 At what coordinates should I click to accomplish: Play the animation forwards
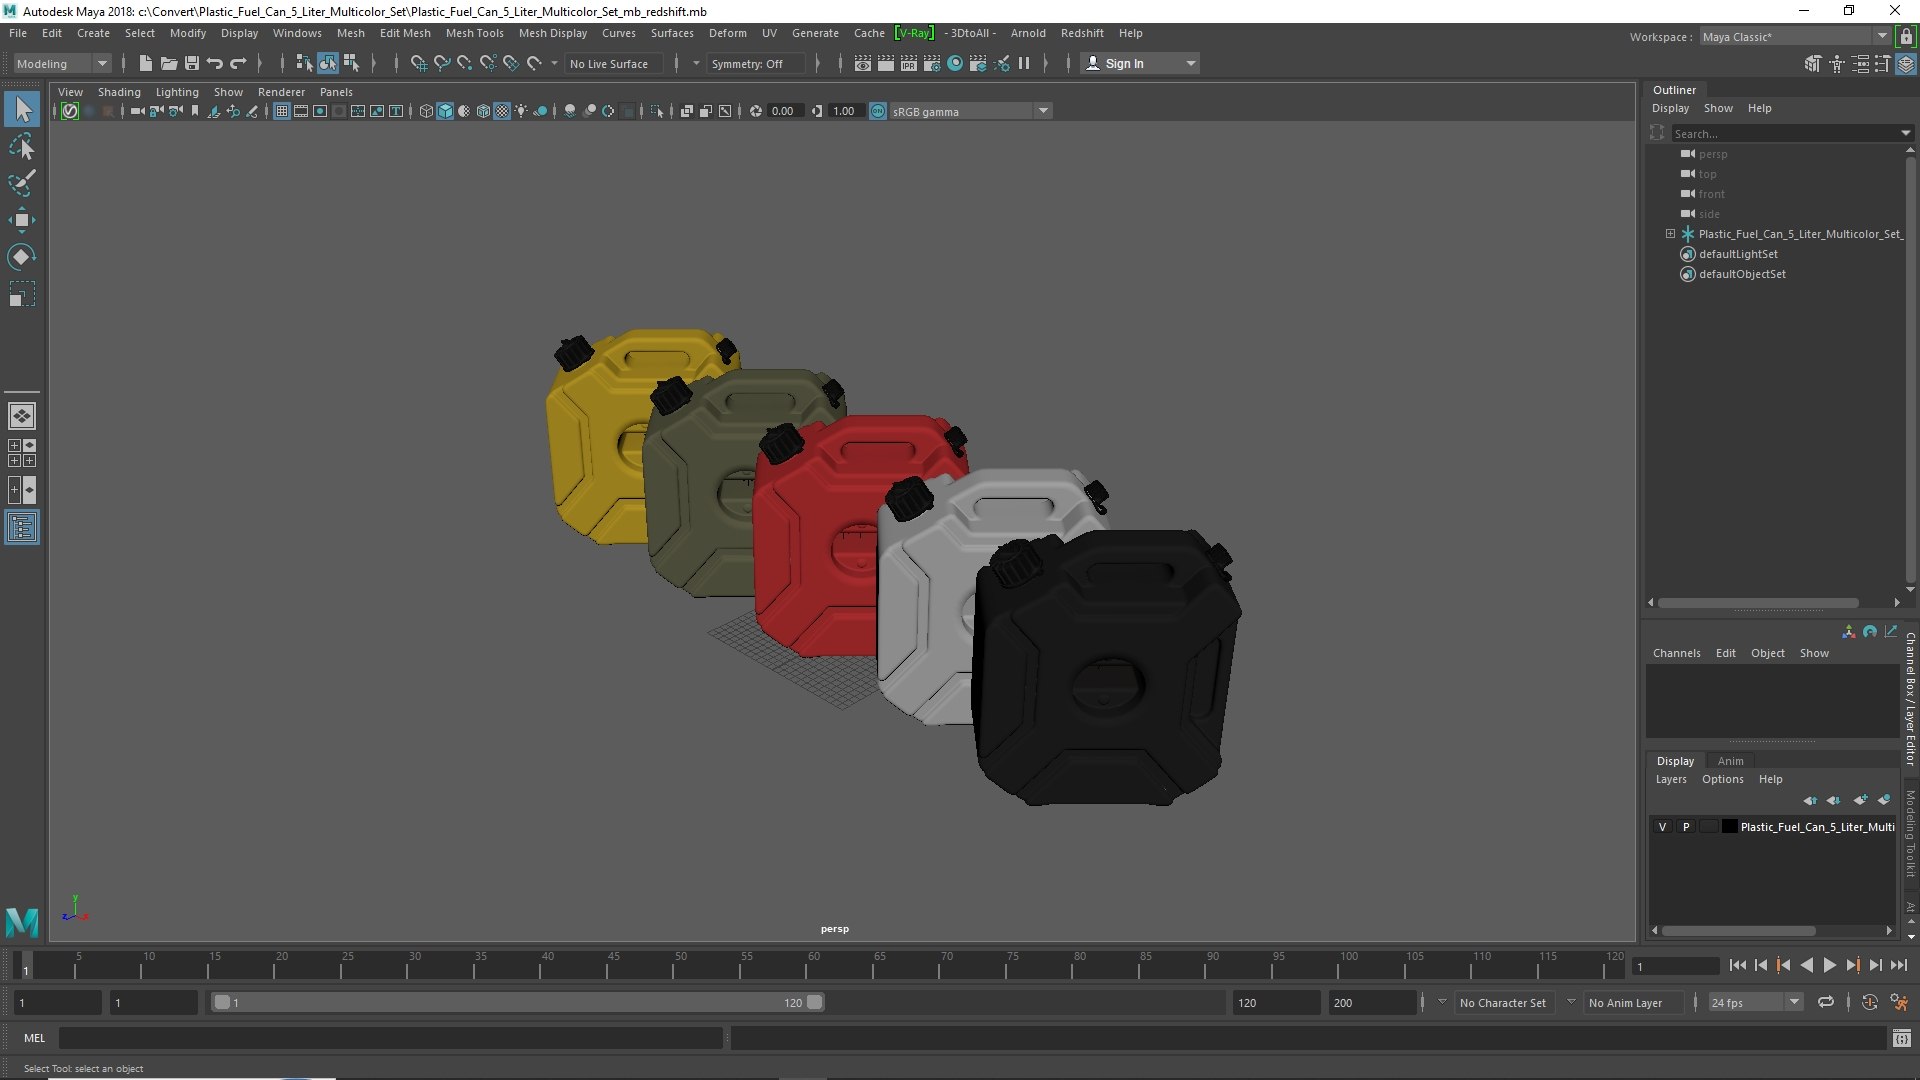coord(1829,966)
